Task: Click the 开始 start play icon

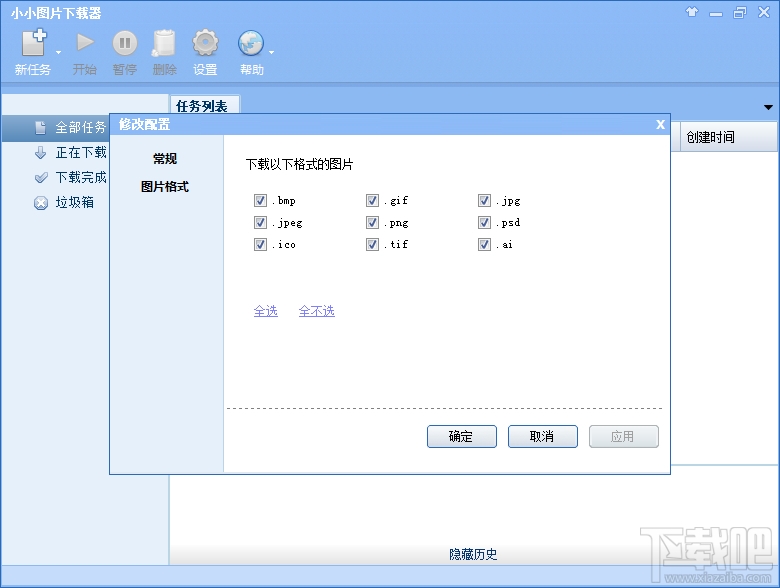Action: pos(85,43)
